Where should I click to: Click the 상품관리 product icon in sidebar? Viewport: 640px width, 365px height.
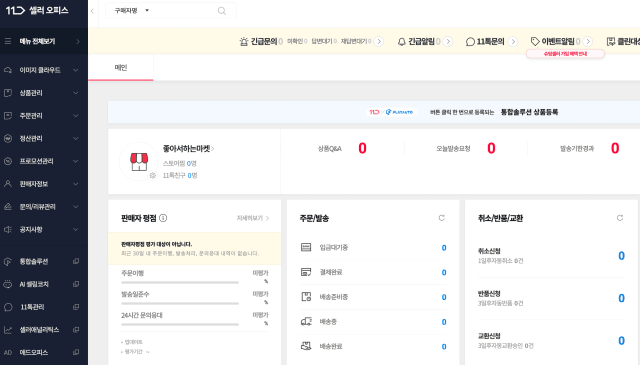[8, 93]
